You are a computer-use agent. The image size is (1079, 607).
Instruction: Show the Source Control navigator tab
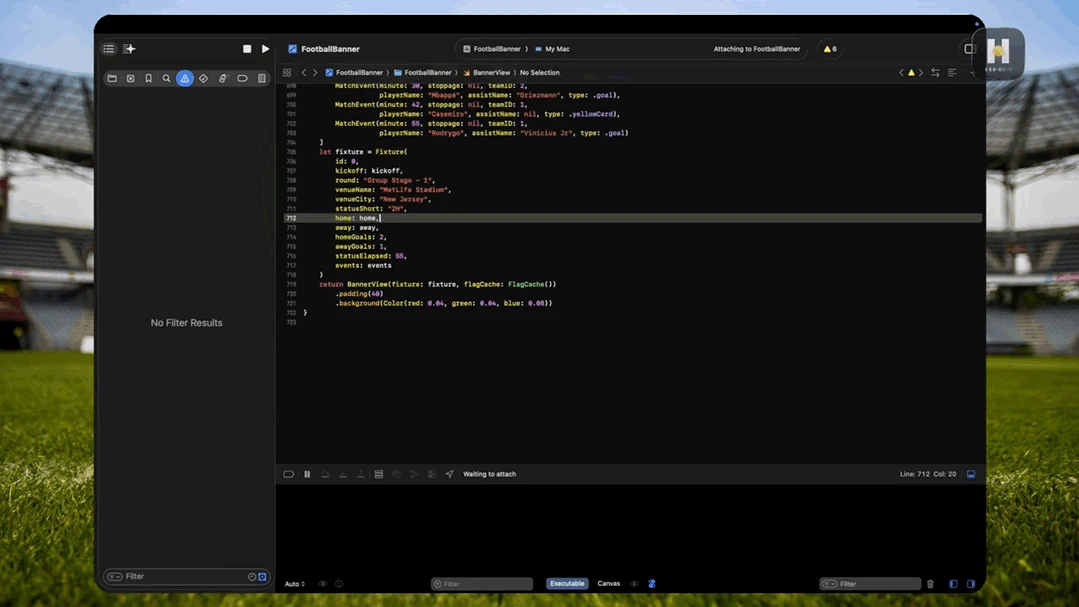point(130,78)
